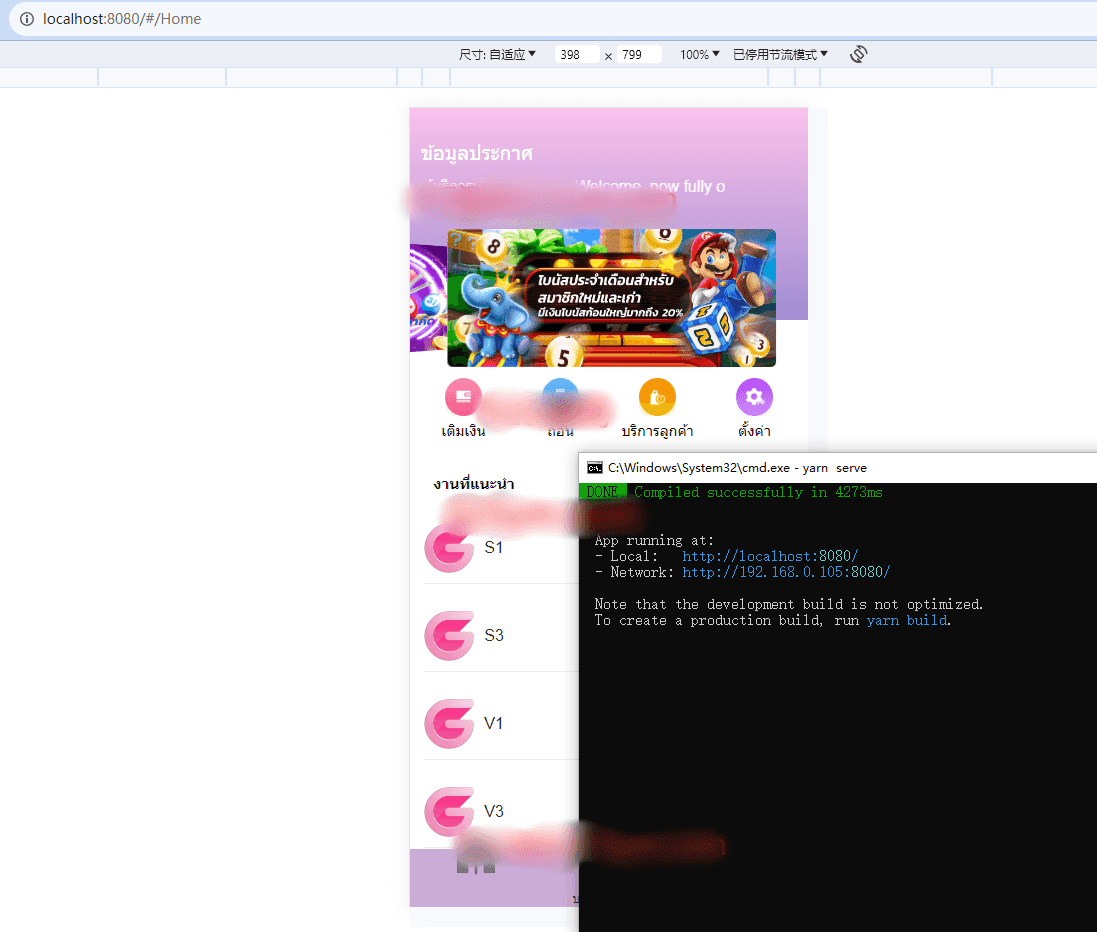Click the rotate device icon in toolbar
This screenshot has width=1097, height=932.
[858, 55]
